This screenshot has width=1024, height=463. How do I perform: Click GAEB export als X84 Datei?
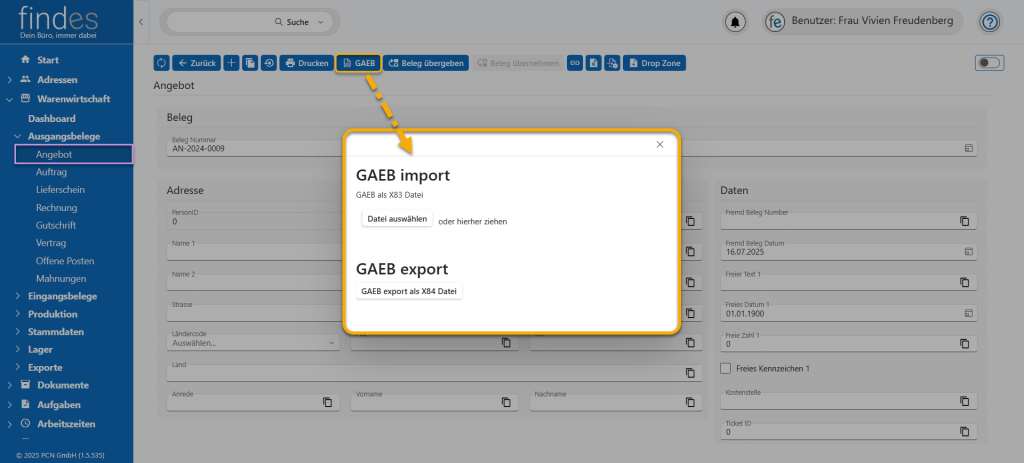tap(409, 292)
